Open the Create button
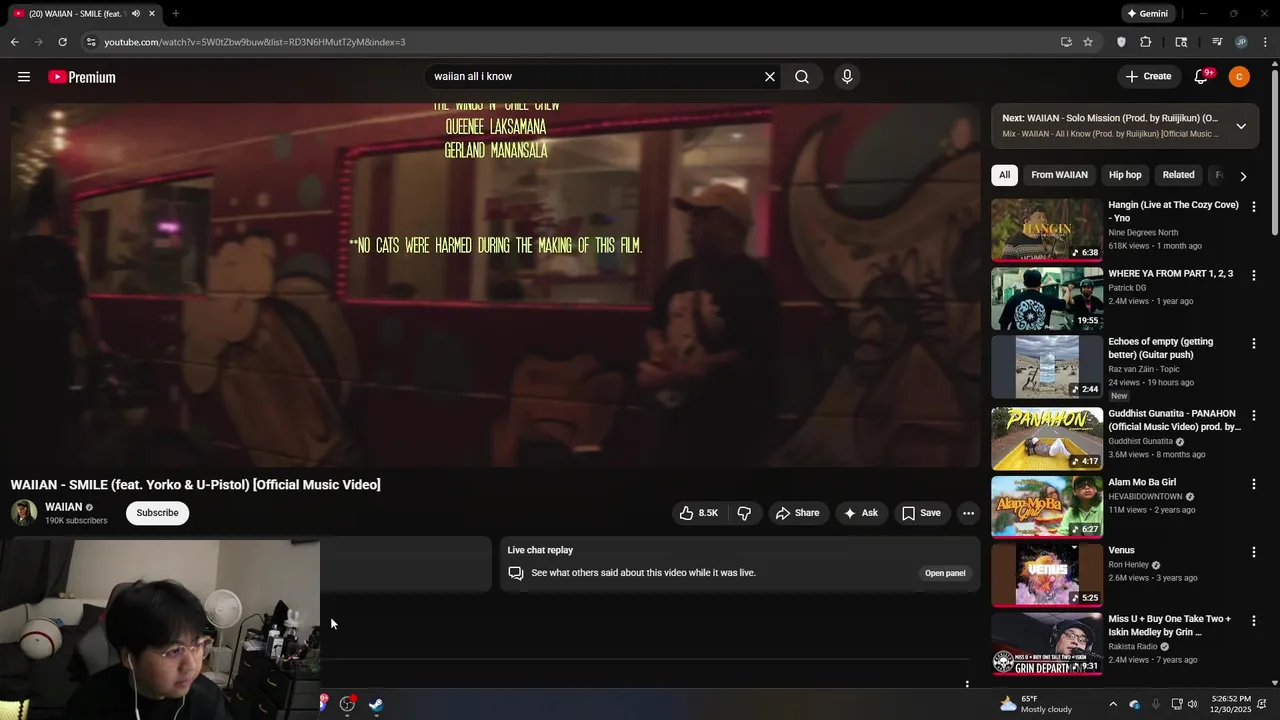Screen dimensions: 1280x720 pyautogui.click(x=1148, y=76)
